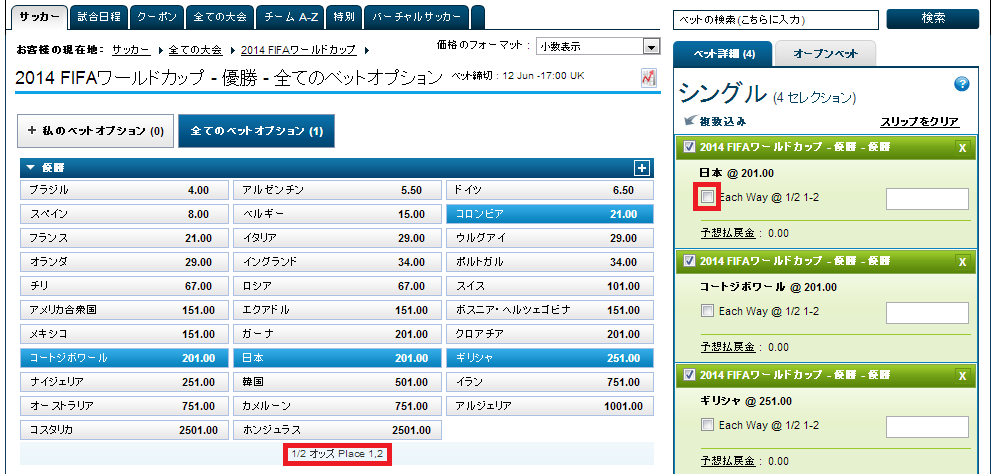This screenshot has height=474, width=994.
Task: Uncheck the コートジボワール bet slip header checkbox
Action: coord(689,261)
